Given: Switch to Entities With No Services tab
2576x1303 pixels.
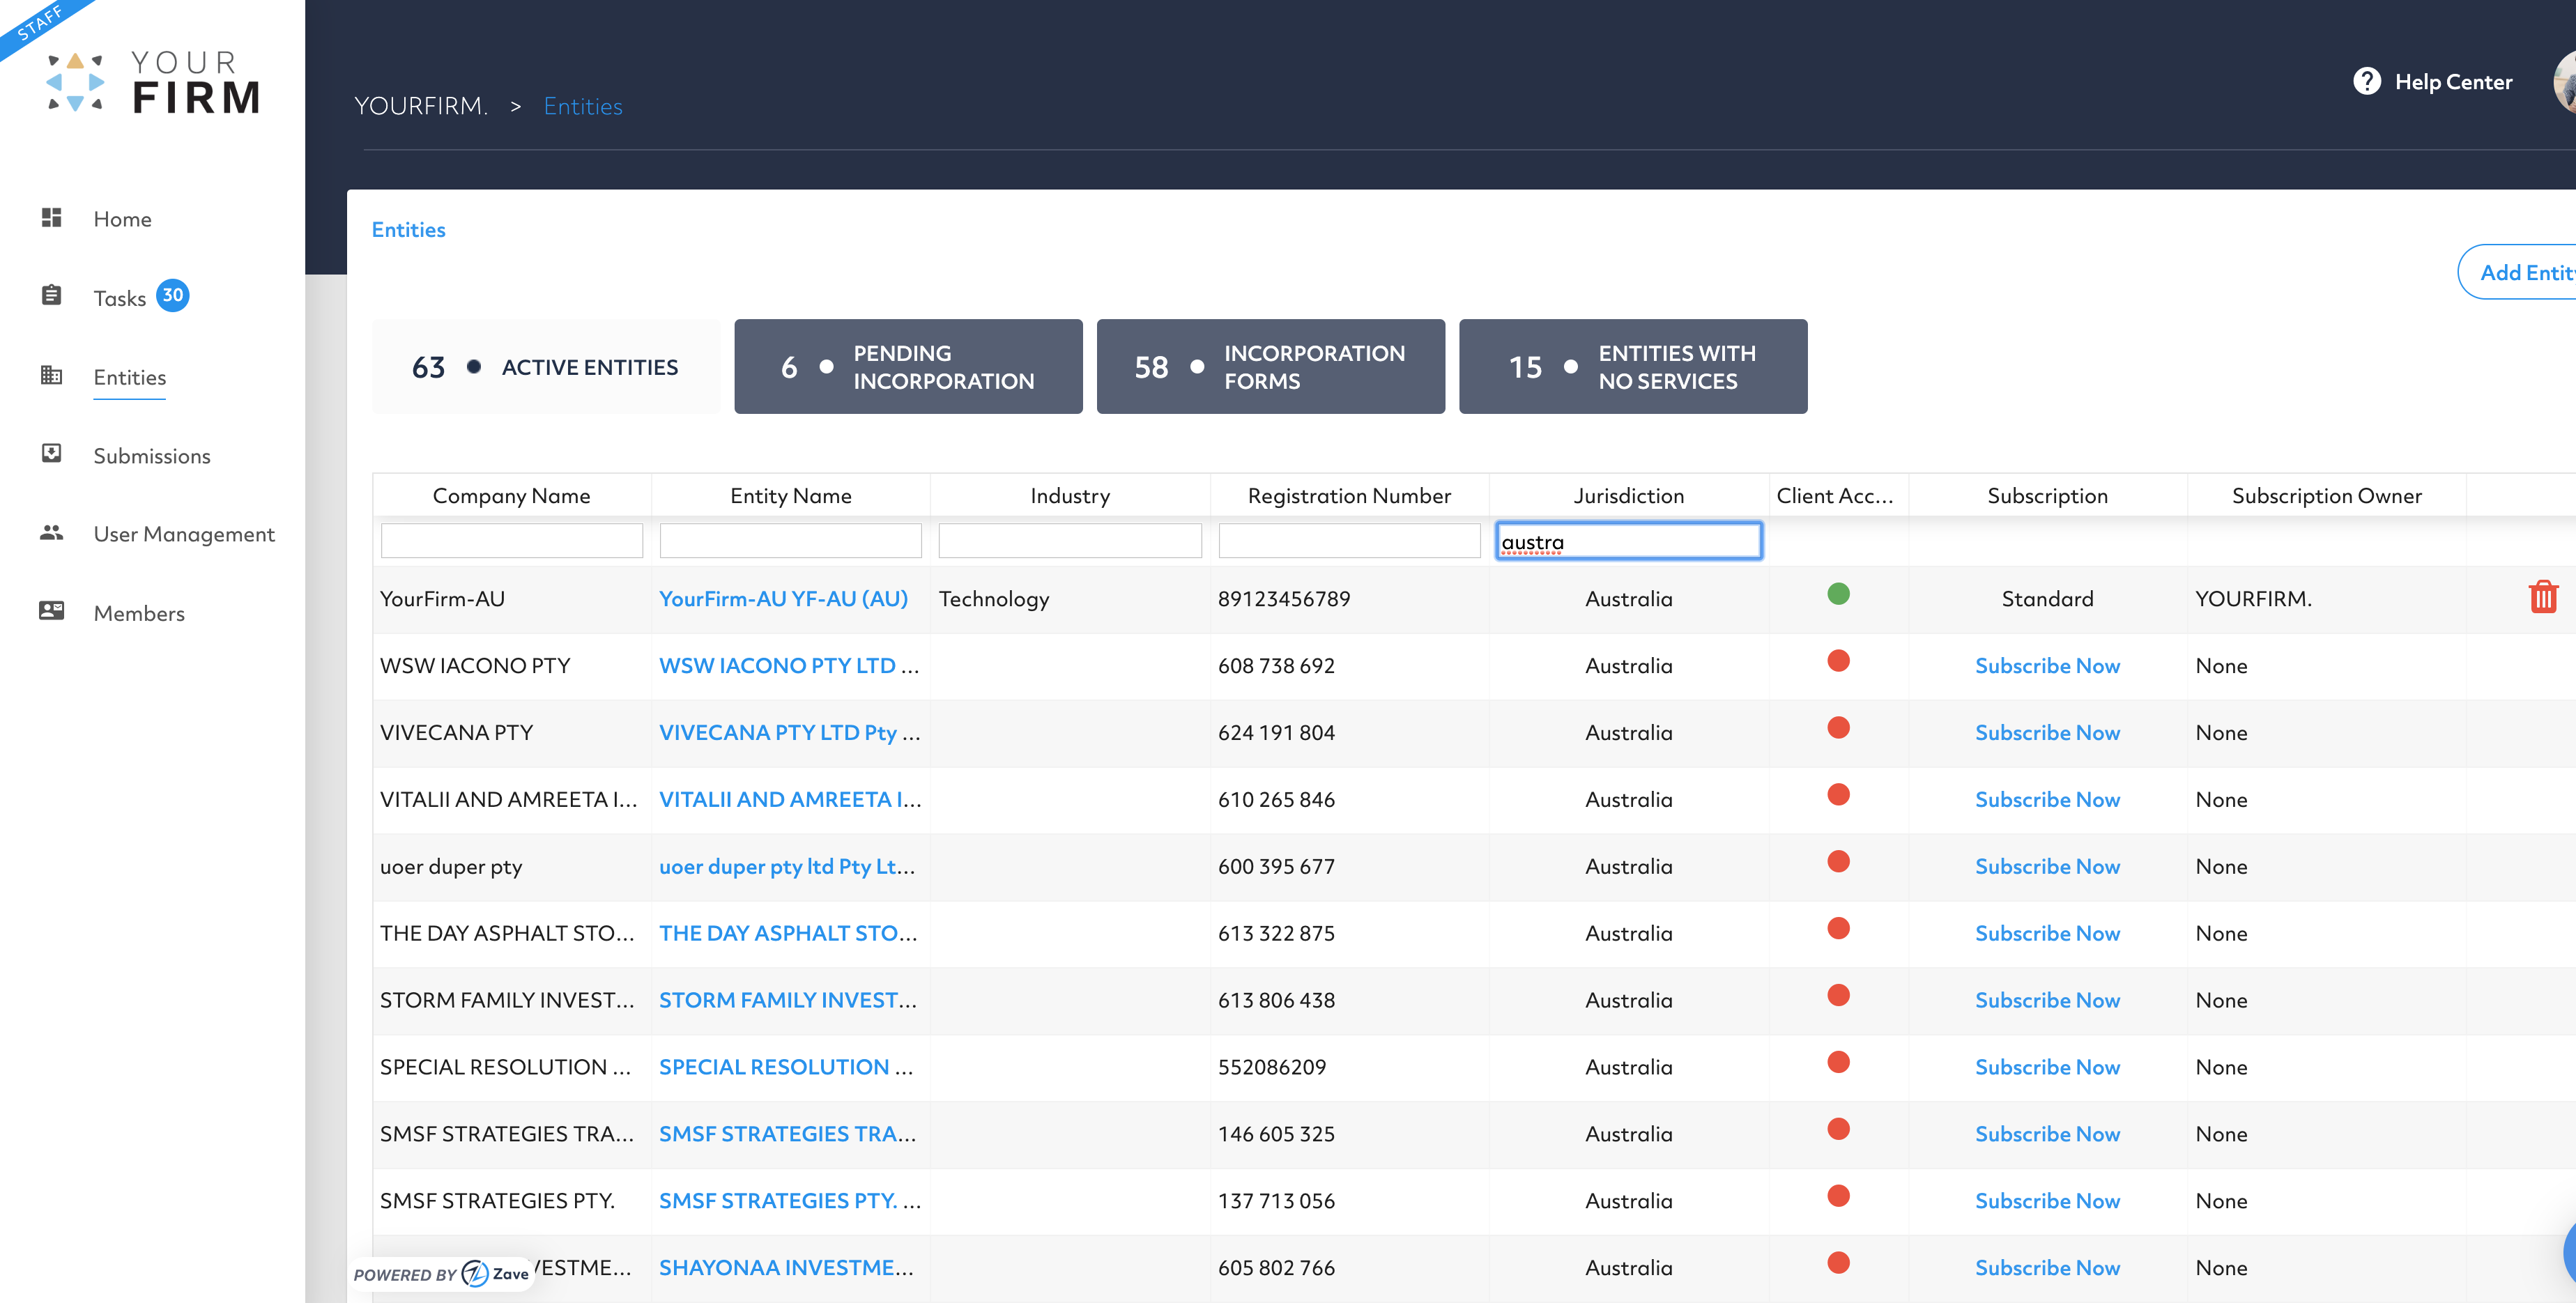Looking at the screenshot, I should pyautogui.click(x=1632, y=367).
